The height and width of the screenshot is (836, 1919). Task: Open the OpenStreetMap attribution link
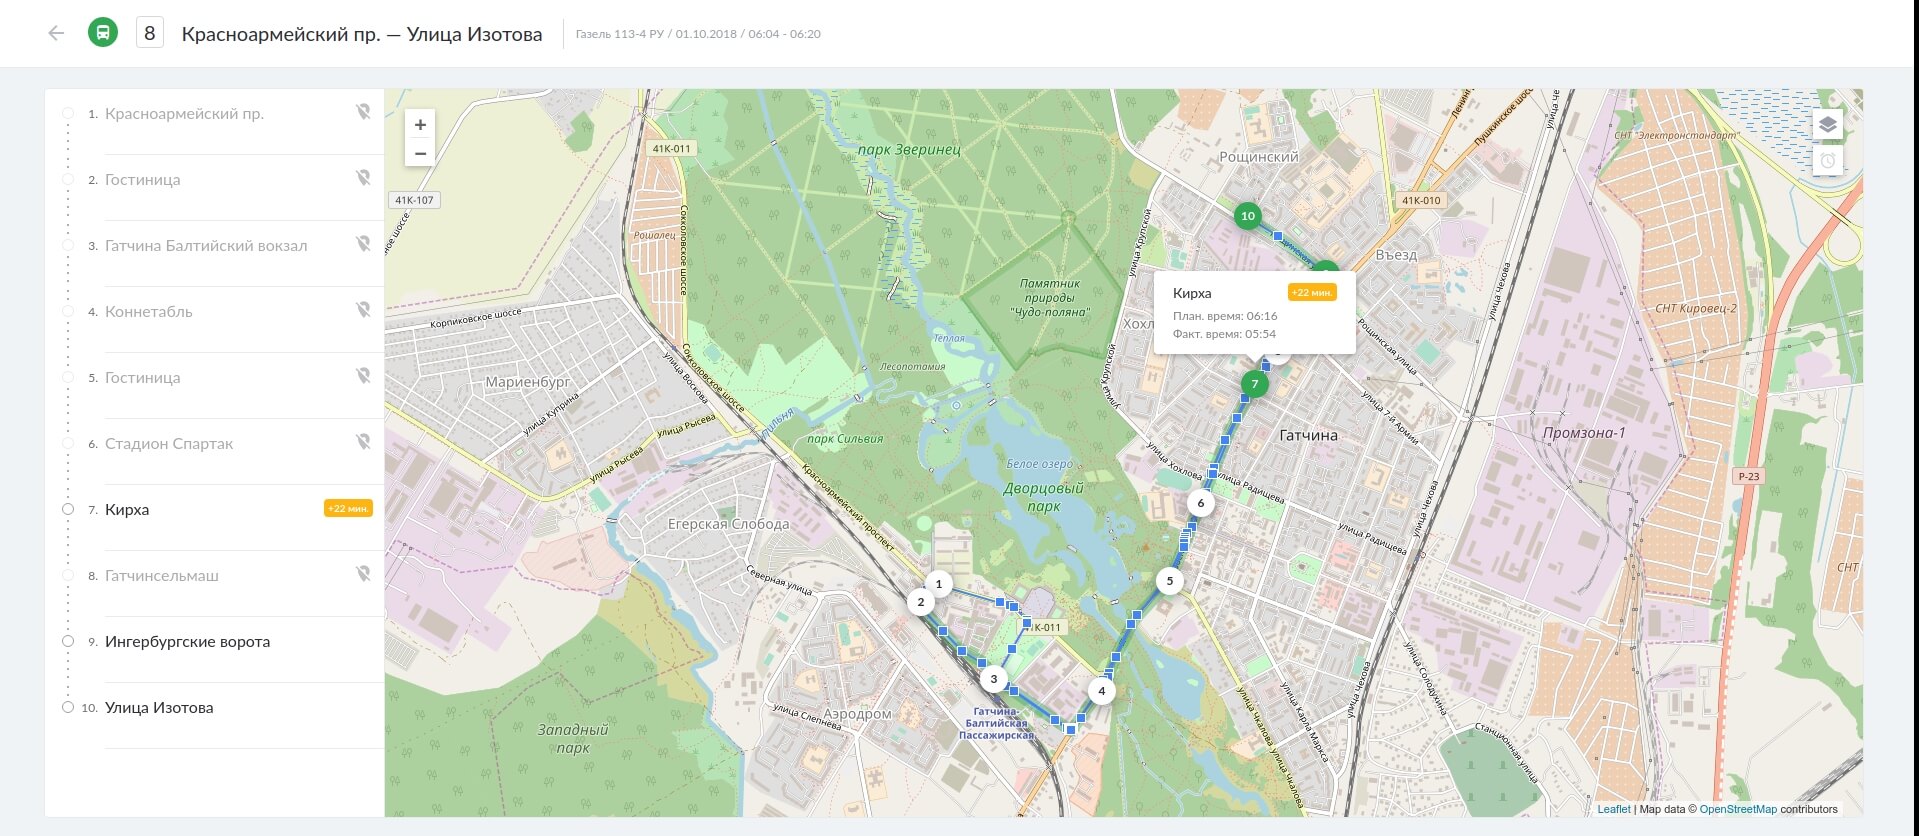click(x=1738, y=809)
